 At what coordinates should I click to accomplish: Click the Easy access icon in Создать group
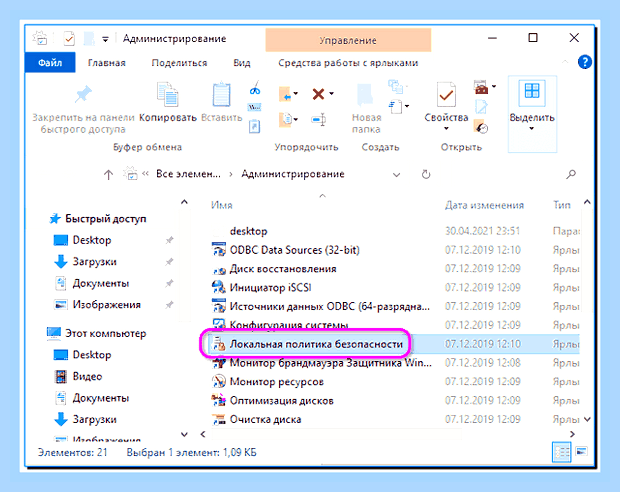[396, 87]
